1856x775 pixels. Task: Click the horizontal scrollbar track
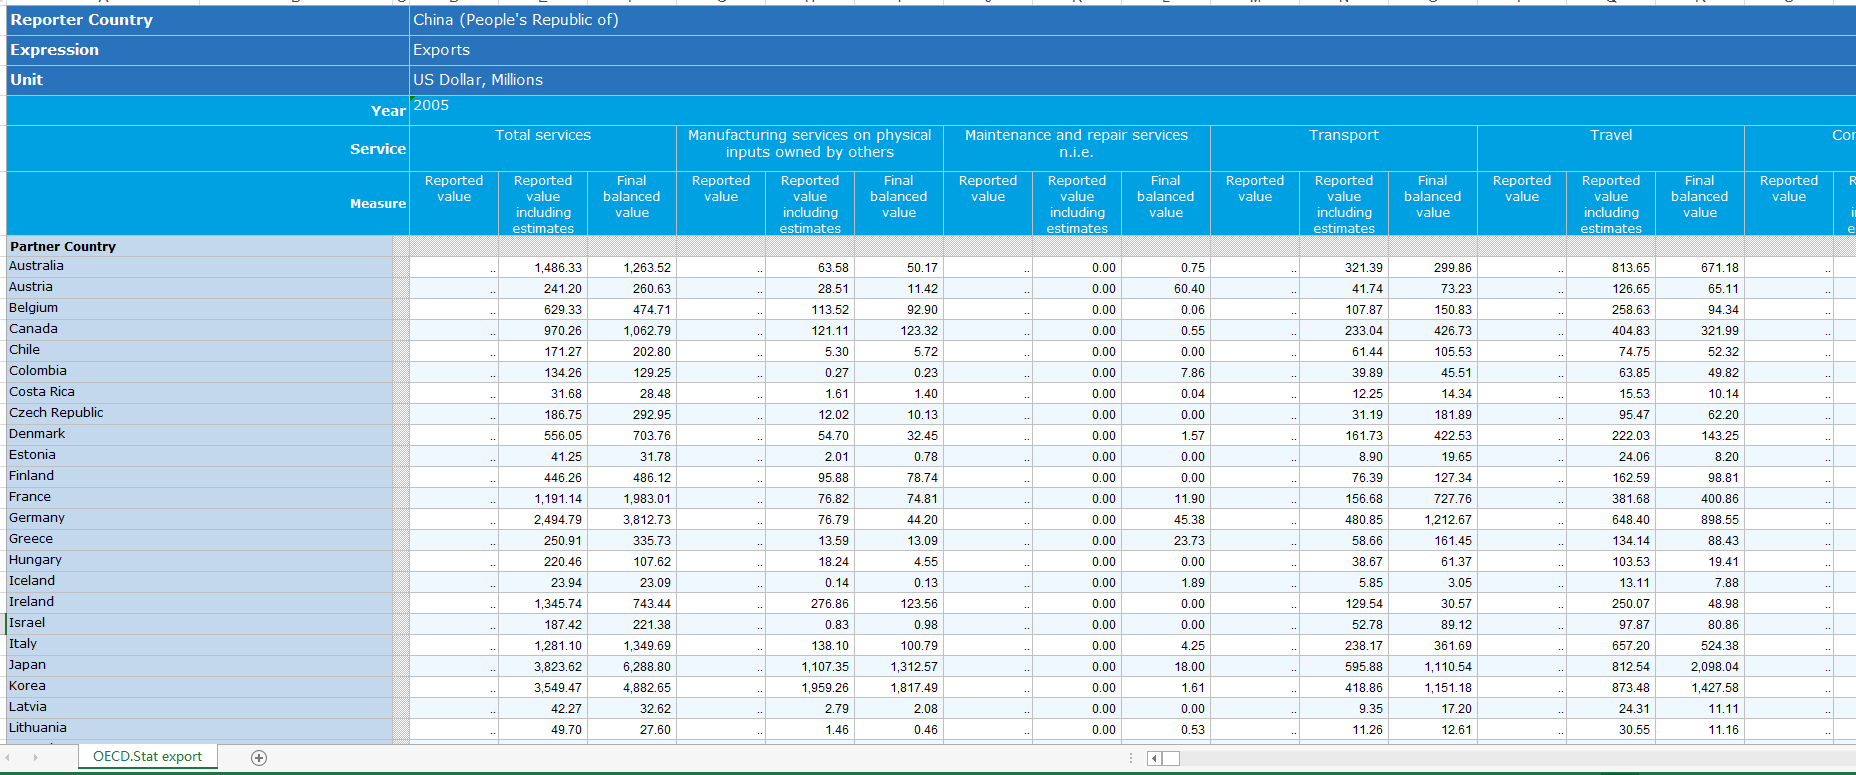pos(1500,758)
